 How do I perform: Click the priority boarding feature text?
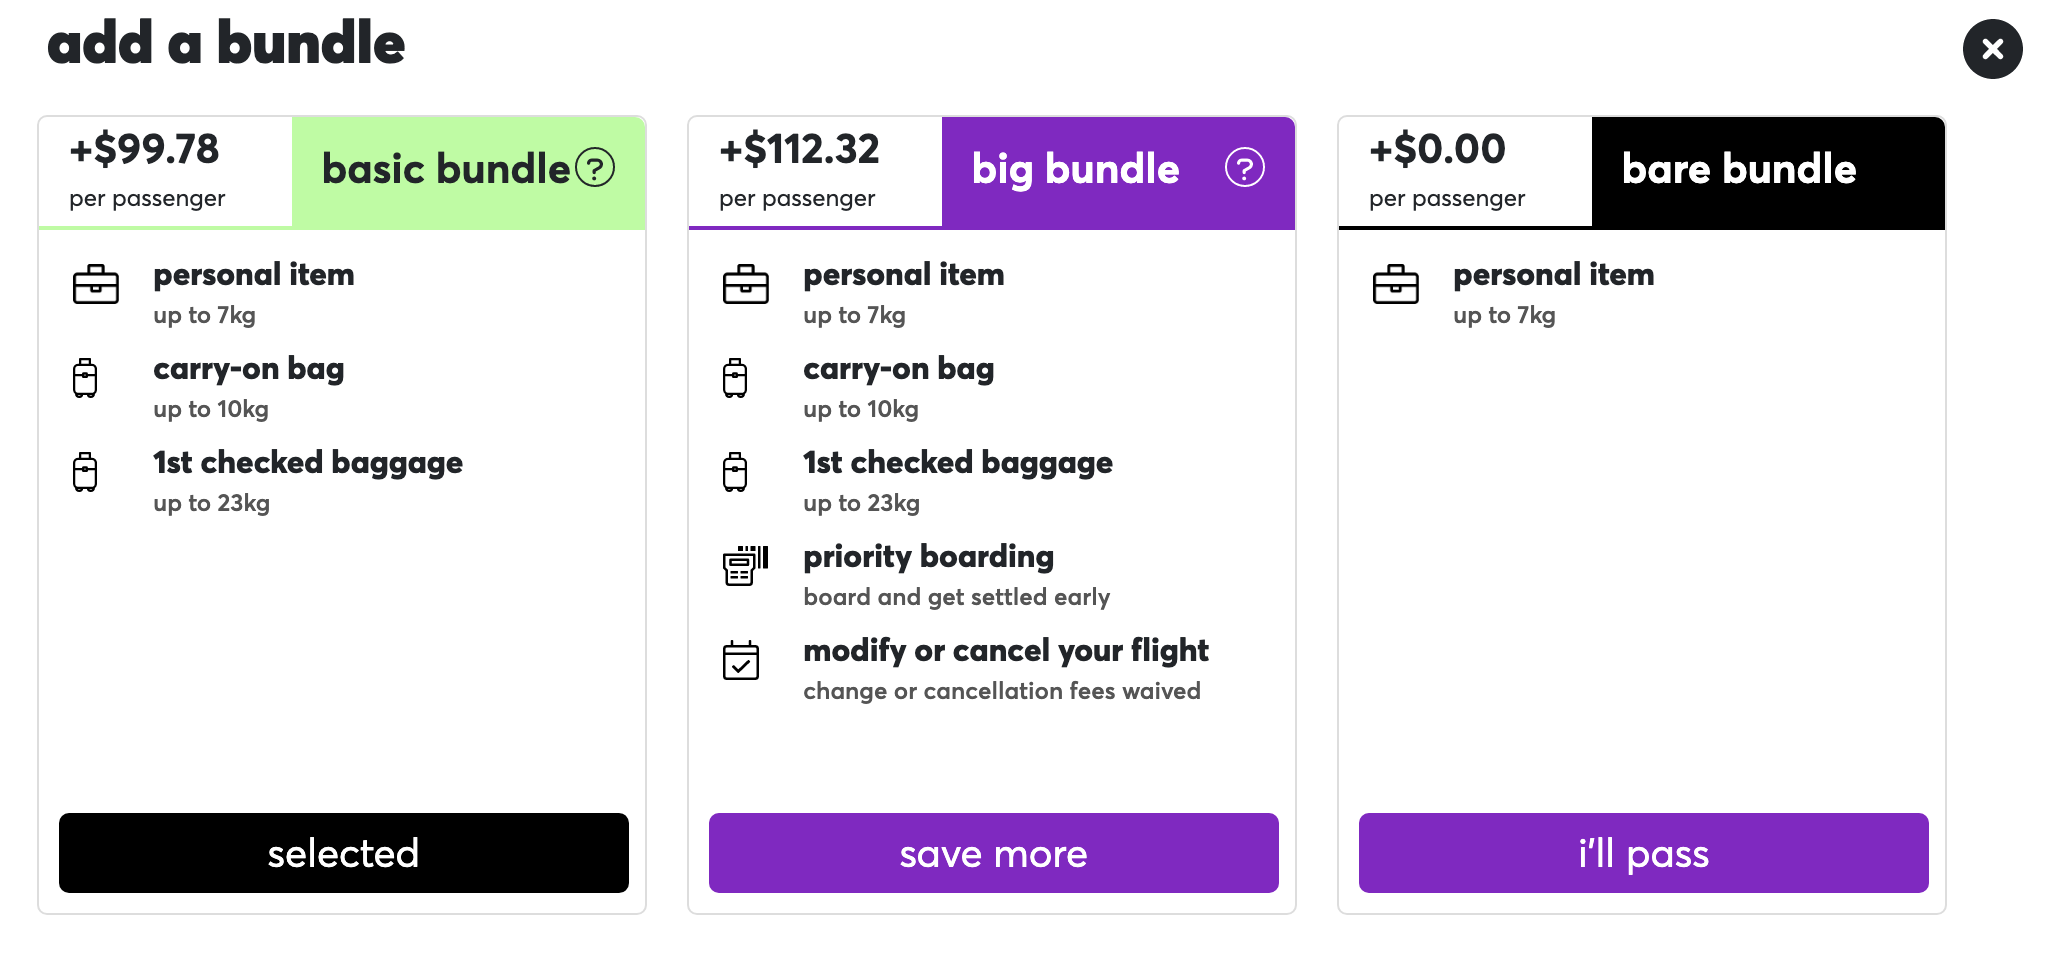tap(928, 557)
